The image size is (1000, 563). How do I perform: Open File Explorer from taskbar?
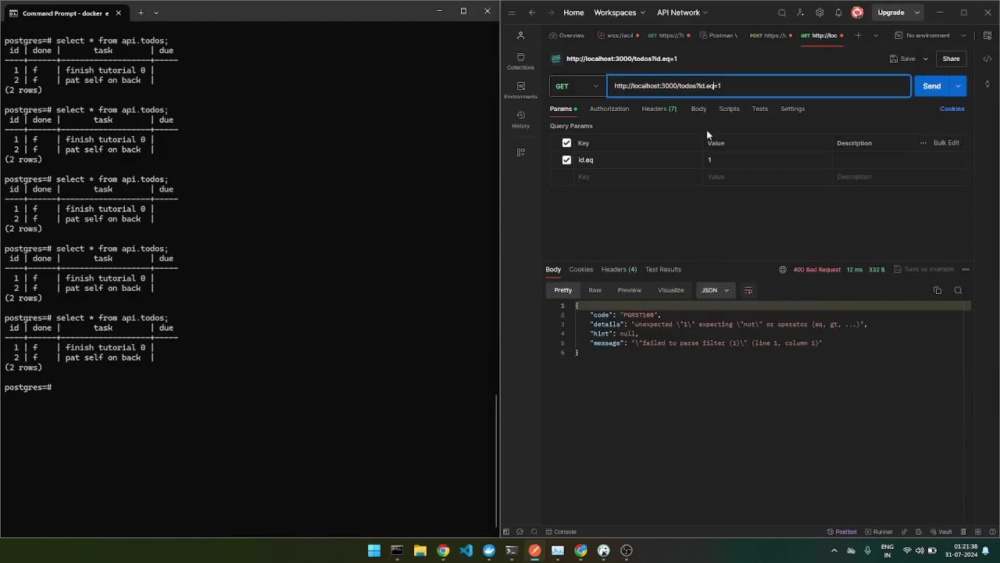[420, 550]
